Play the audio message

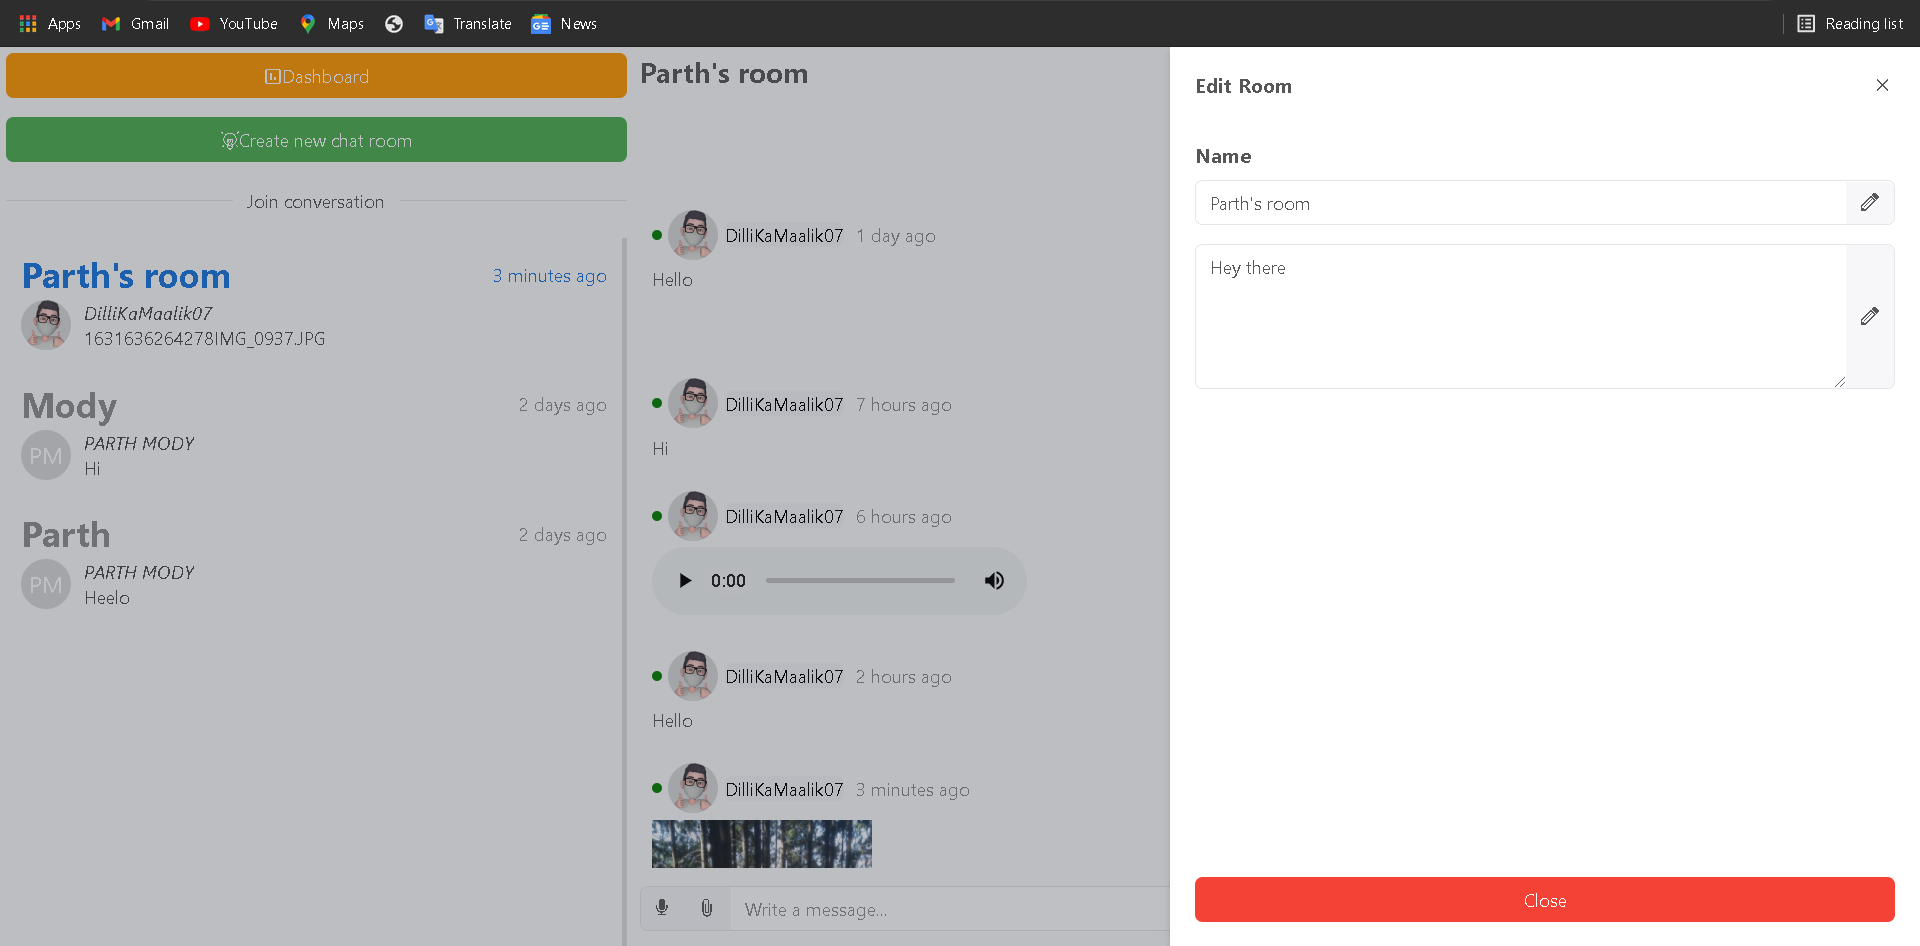click(x=685, y=581)
